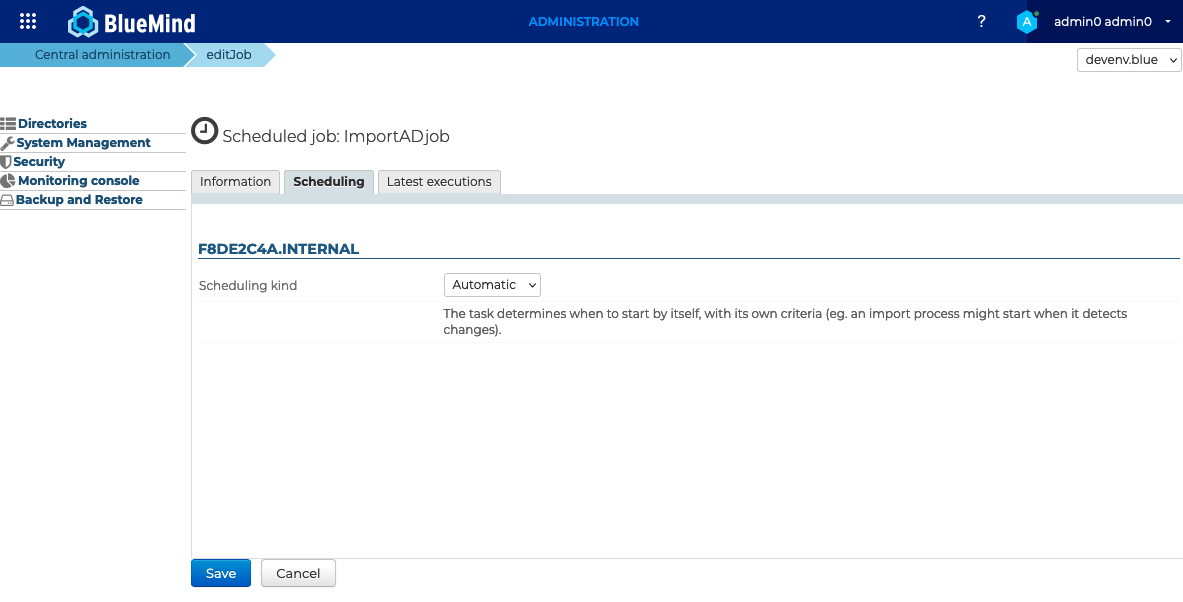This screenshot has height=602, width=1183.
Task: Switch to the Information tab
Action: pos(235,182)
